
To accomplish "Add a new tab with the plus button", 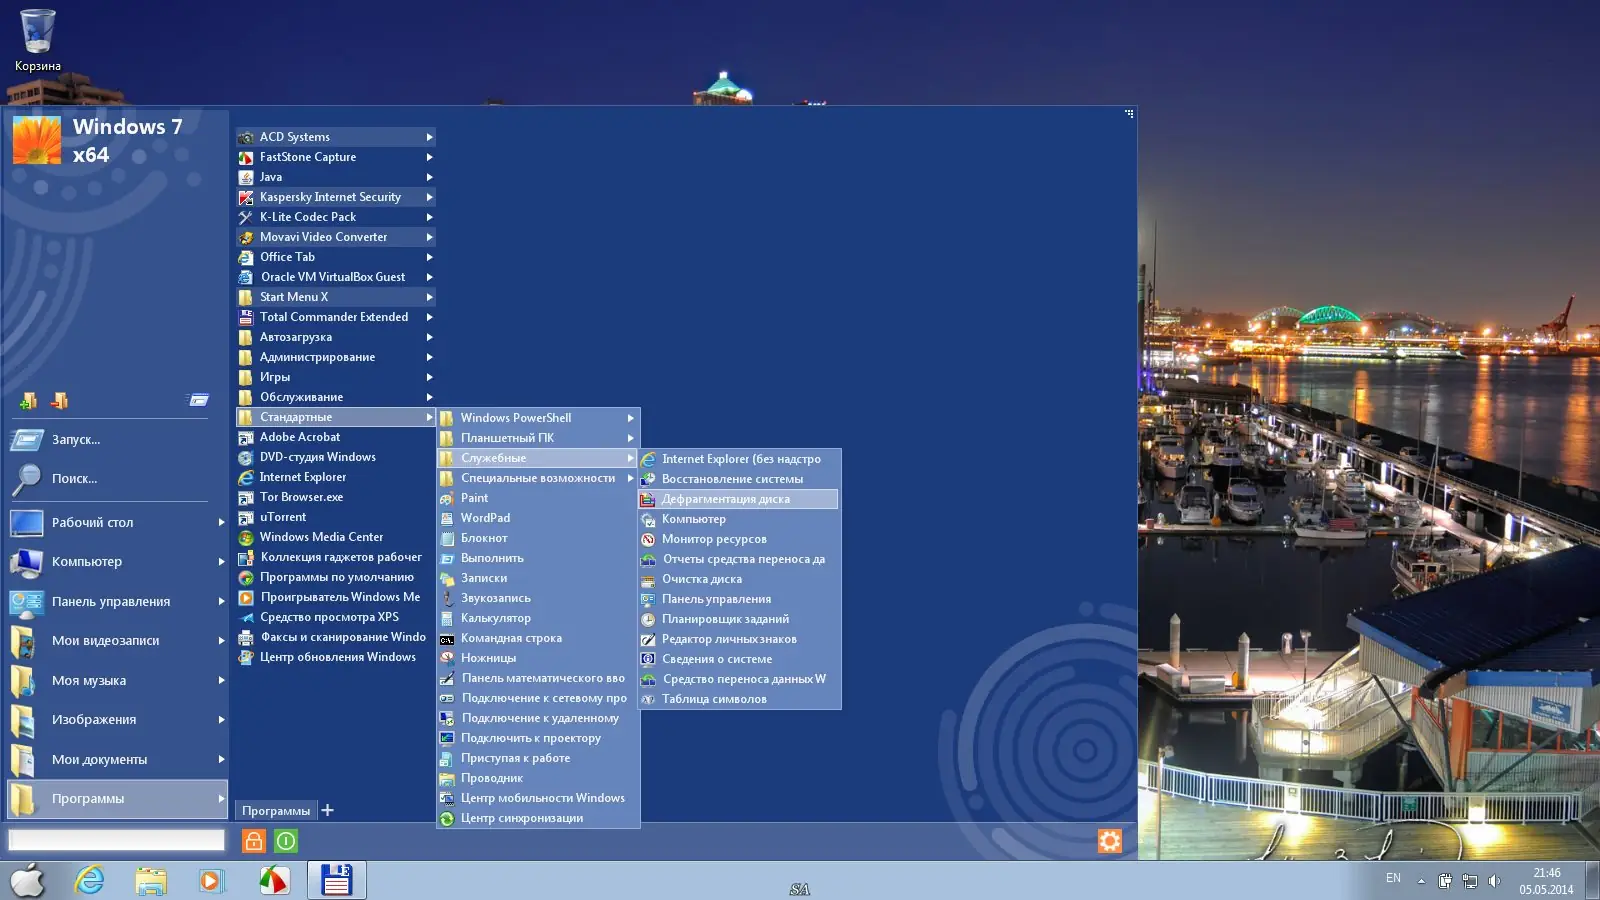I will [x=328, y=810].
